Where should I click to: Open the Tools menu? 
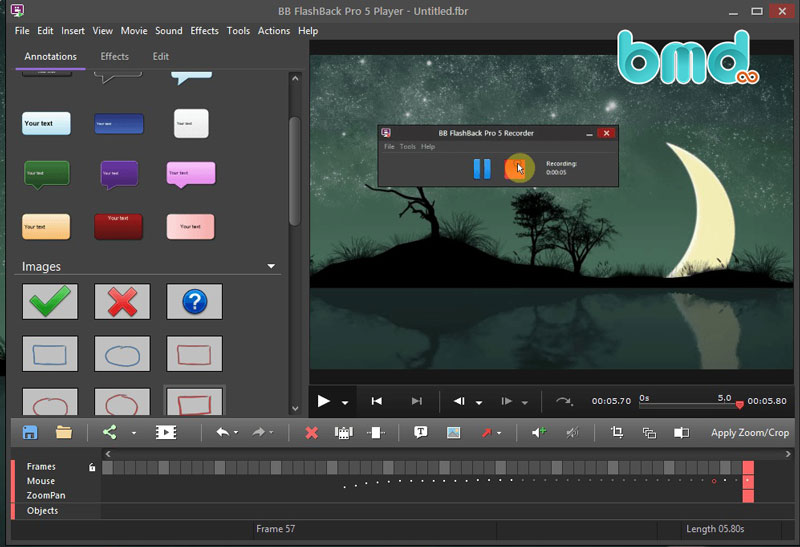[238, 31]
